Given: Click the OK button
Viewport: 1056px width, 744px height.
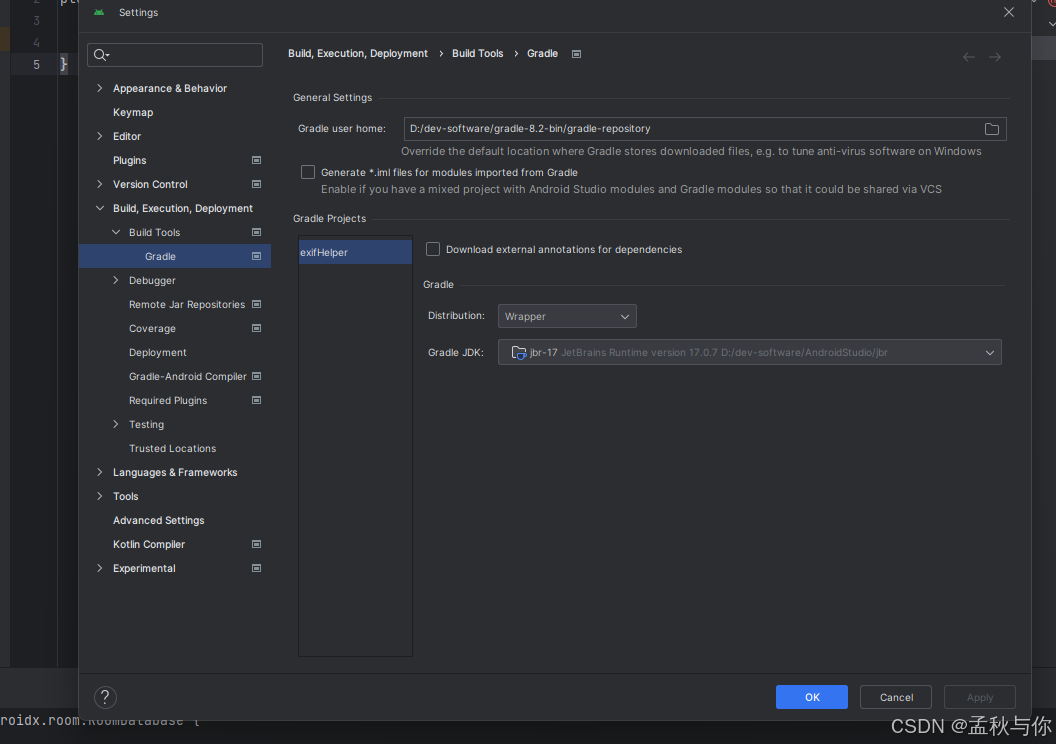Looking at the screenshot, I should tap(812, 697).
